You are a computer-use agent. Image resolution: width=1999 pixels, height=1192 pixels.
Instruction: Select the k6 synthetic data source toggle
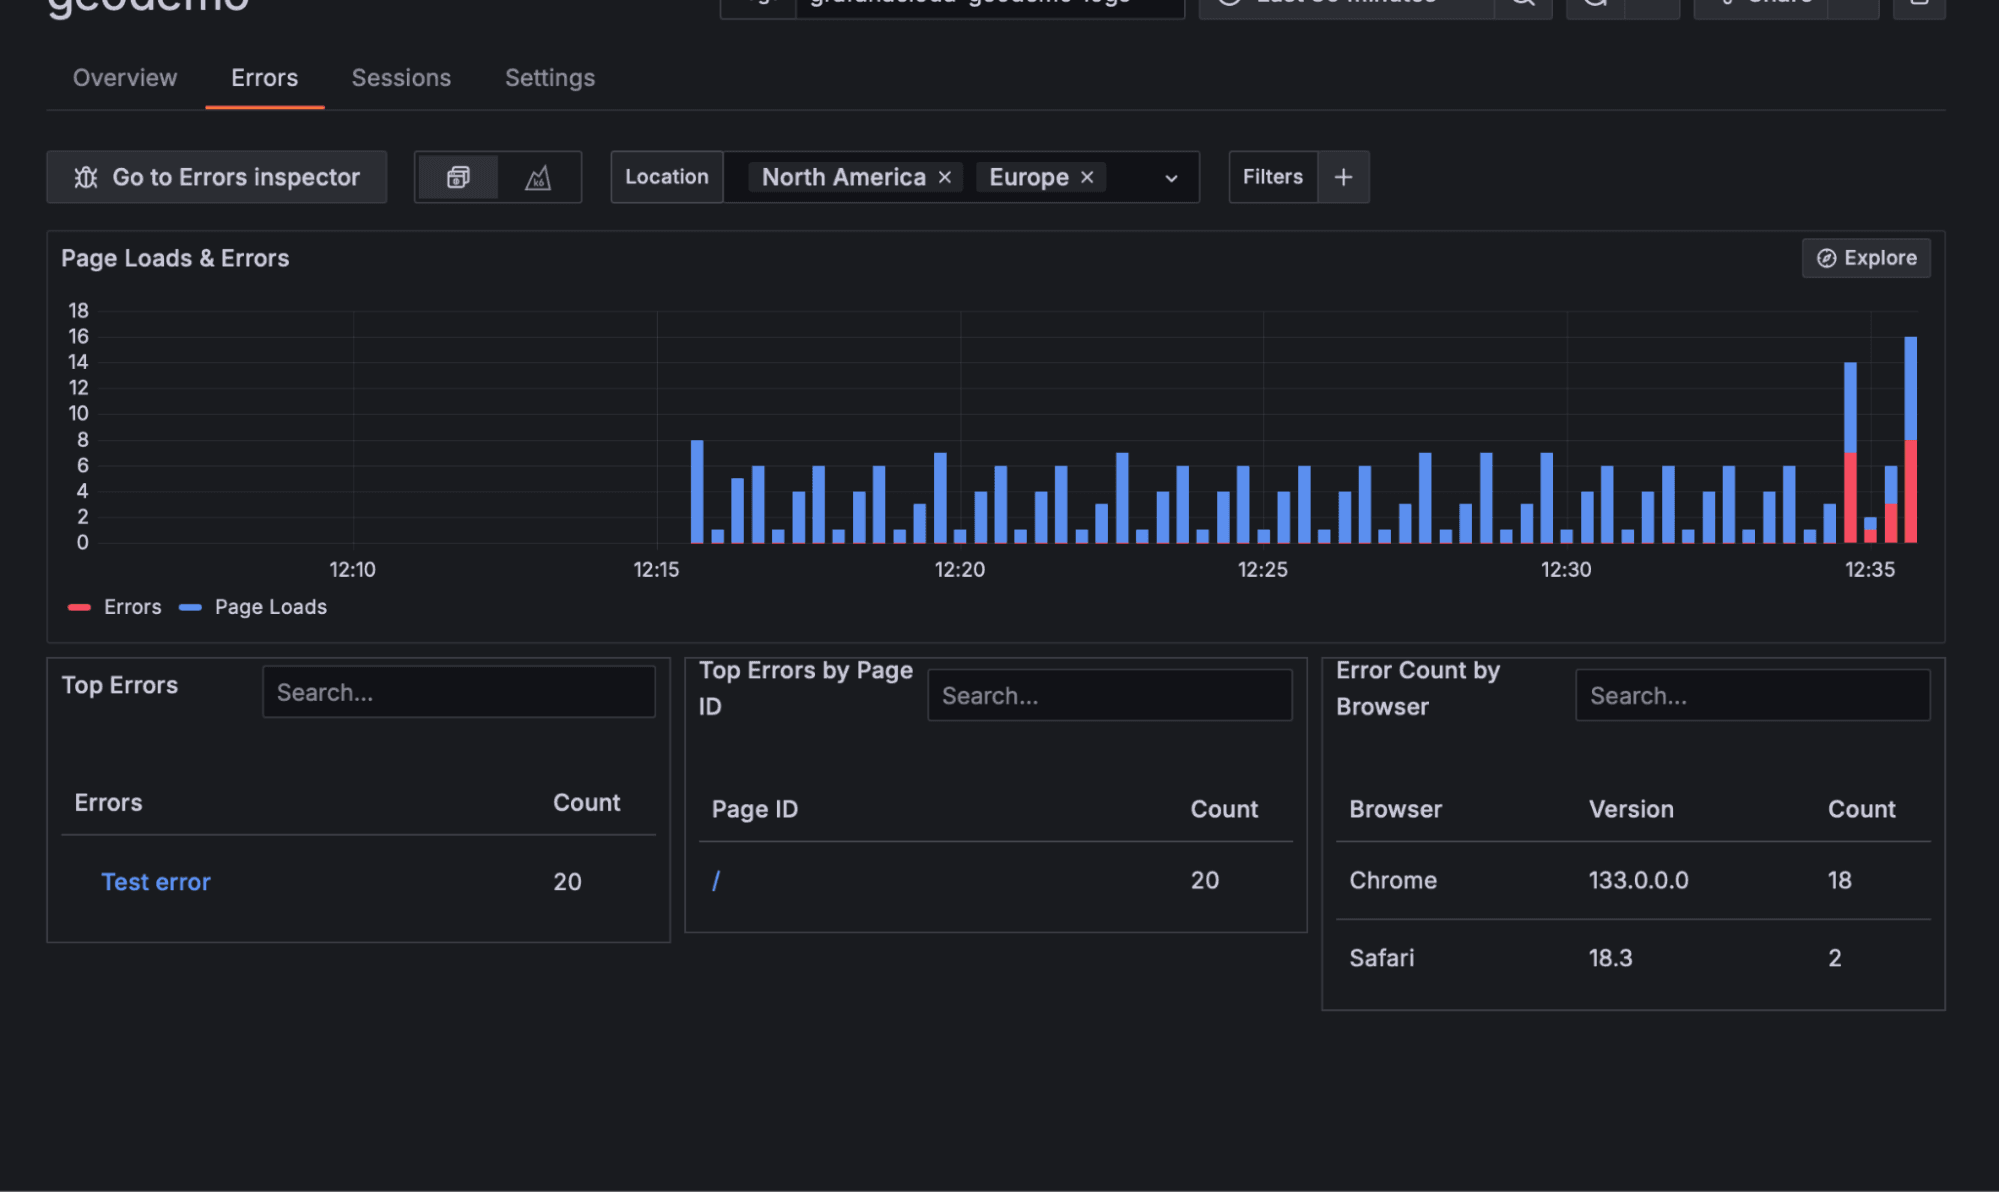[538, 177]
